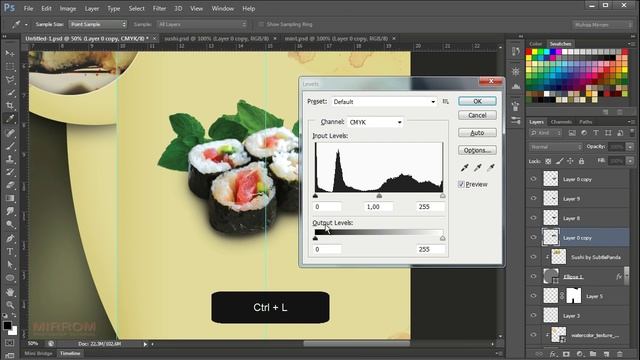The height and width of the screenshot is (360, 640).
Task: Select the Horizontal Type tool
Action: [x=10, y=251]
